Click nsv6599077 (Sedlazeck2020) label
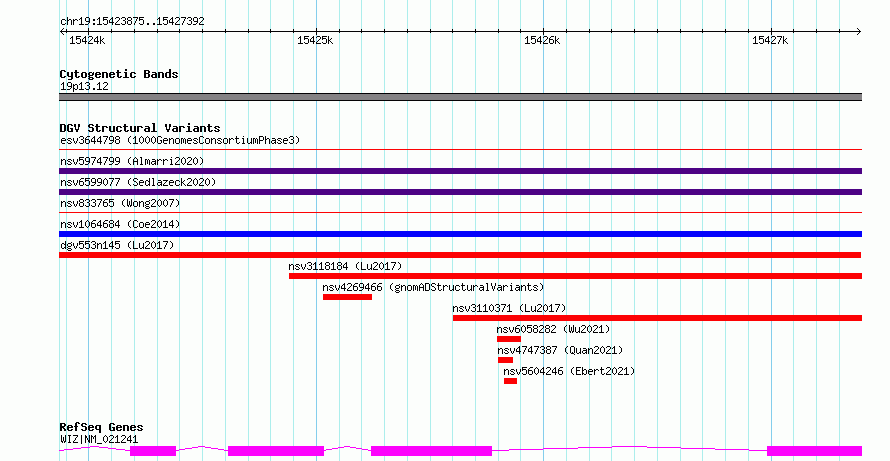890x461 pixels. 138,182
